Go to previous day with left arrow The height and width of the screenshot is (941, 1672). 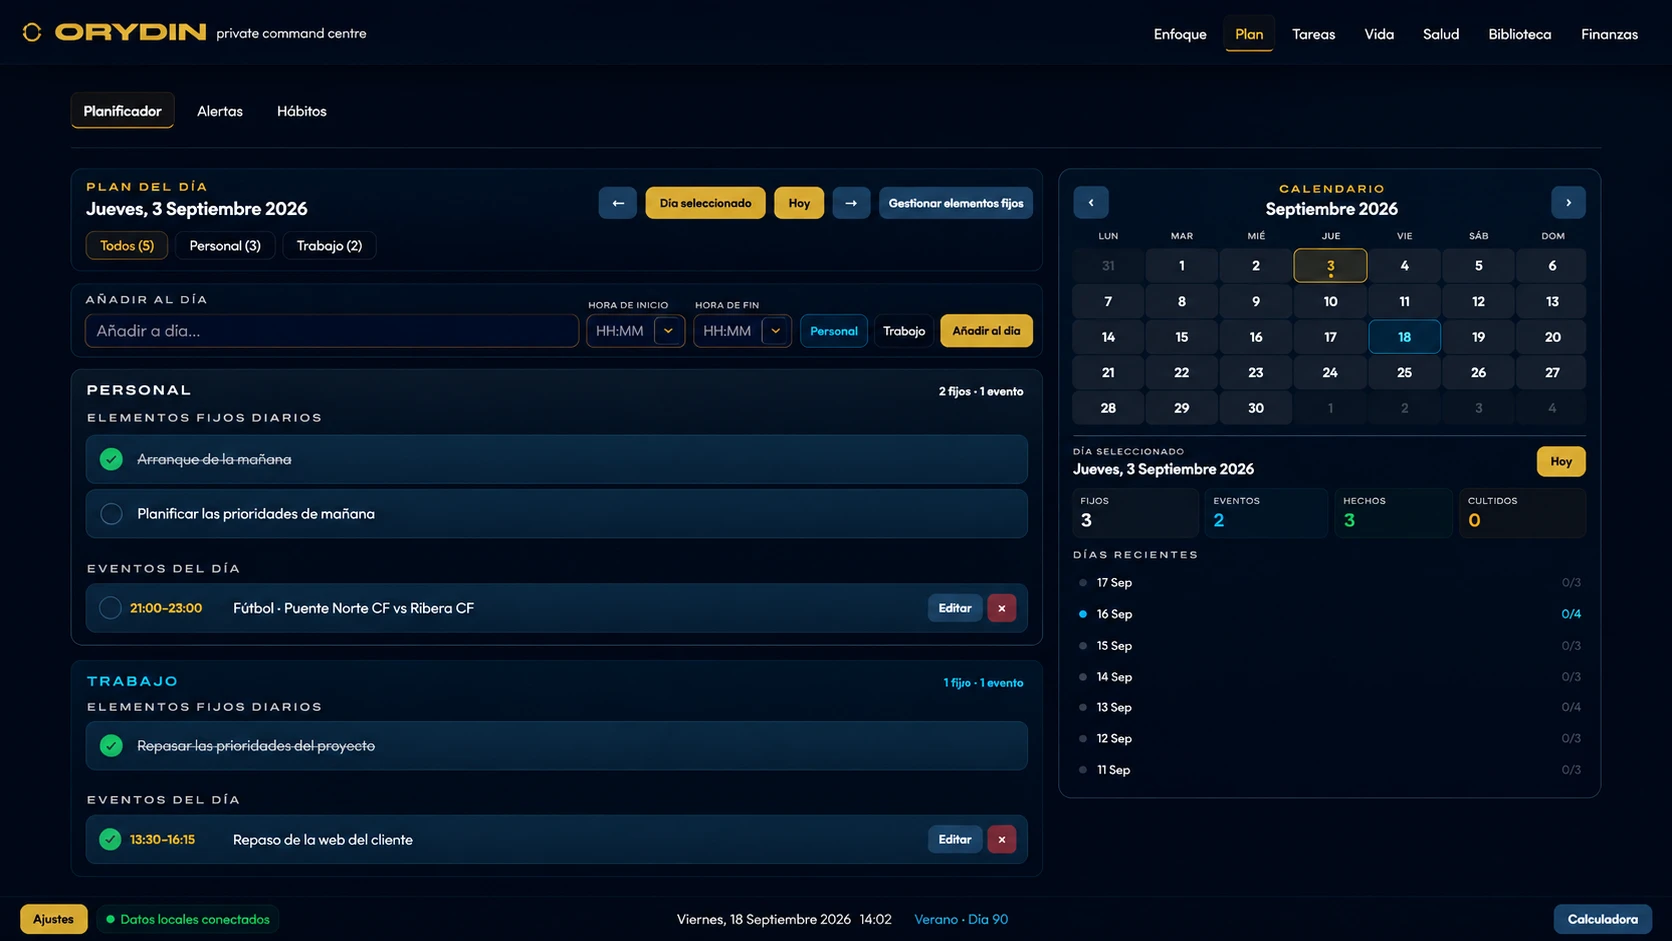(617, 203)
